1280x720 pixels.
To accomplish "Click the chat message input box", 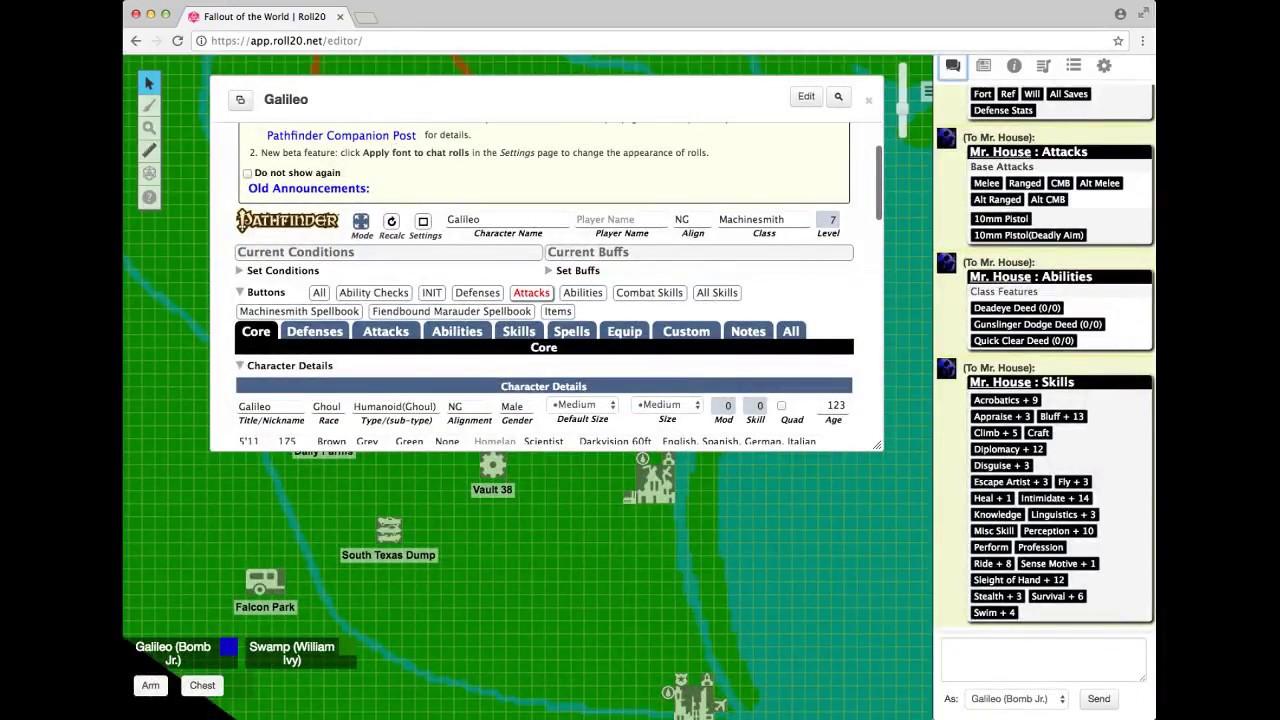I will pyautogui.click(x=1044, y=661).
